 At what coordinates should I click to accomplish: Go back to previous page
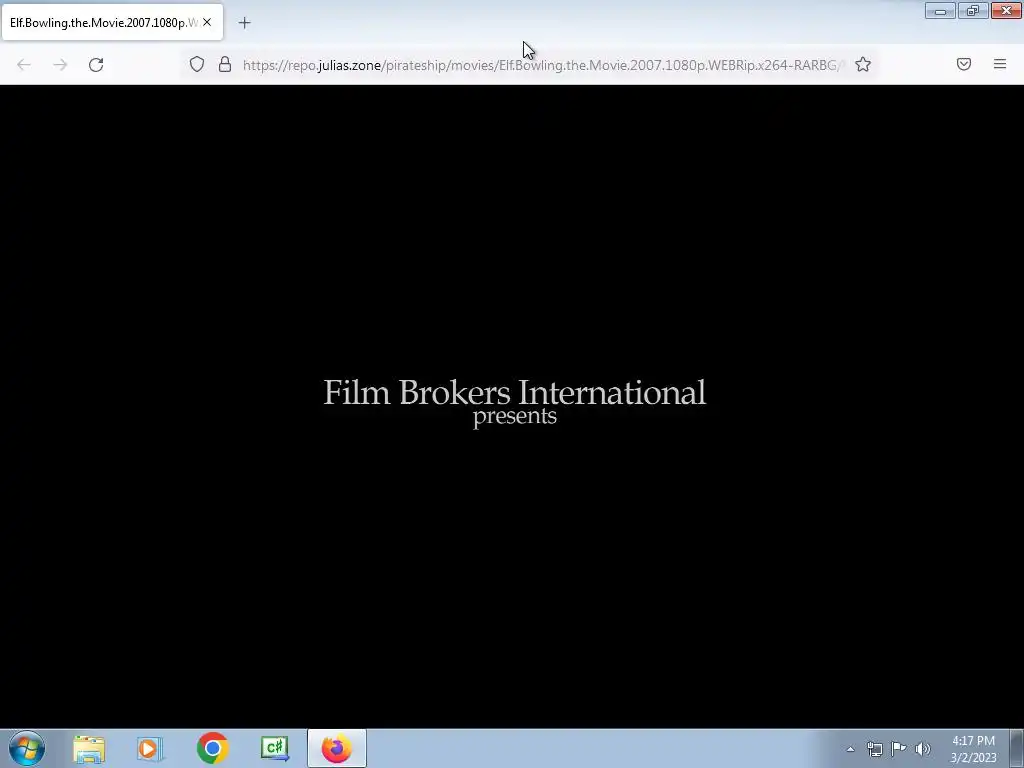[24, 65]
